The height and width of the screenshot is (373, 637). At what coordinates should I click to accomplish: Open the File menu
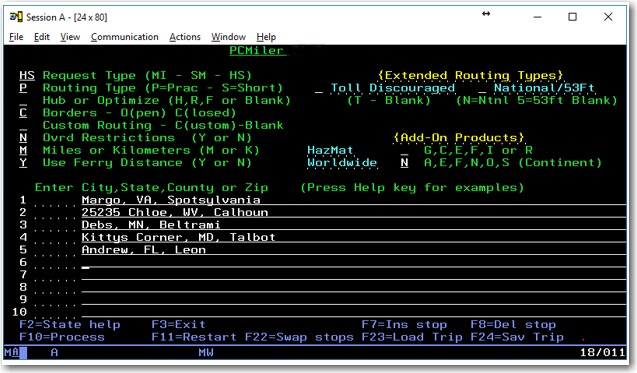coord(16,37)
